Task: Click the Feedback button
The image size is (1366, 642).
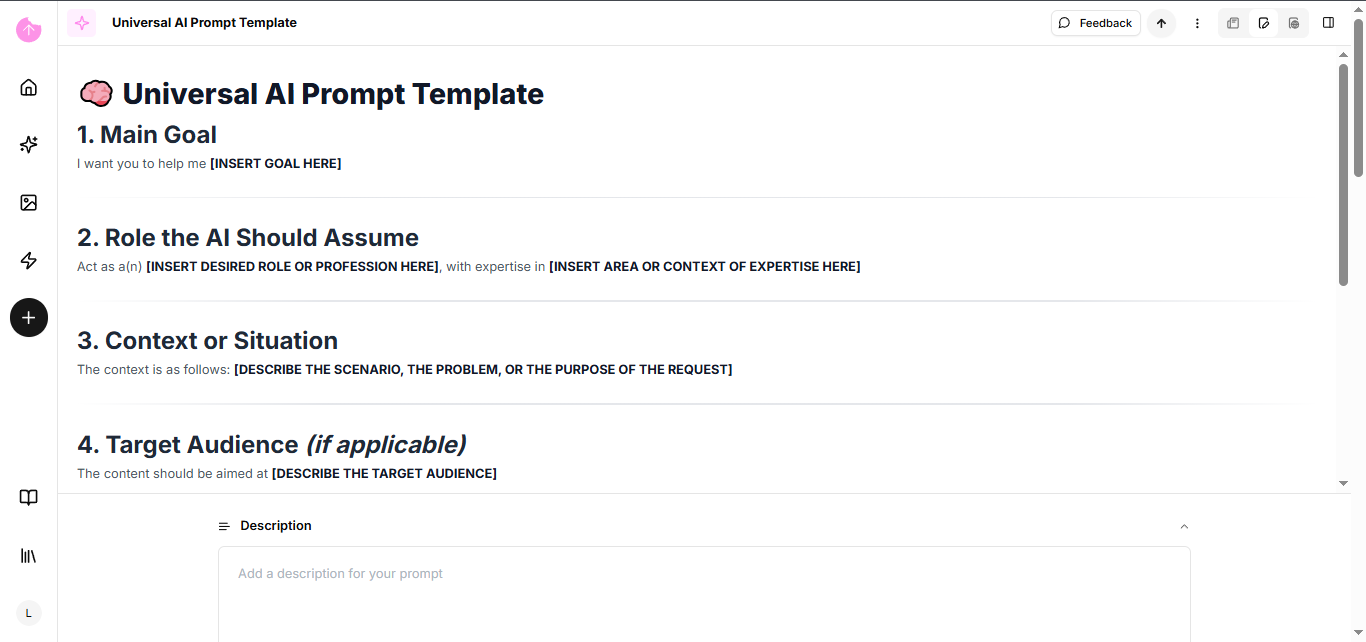Action: coord(1095,23)
